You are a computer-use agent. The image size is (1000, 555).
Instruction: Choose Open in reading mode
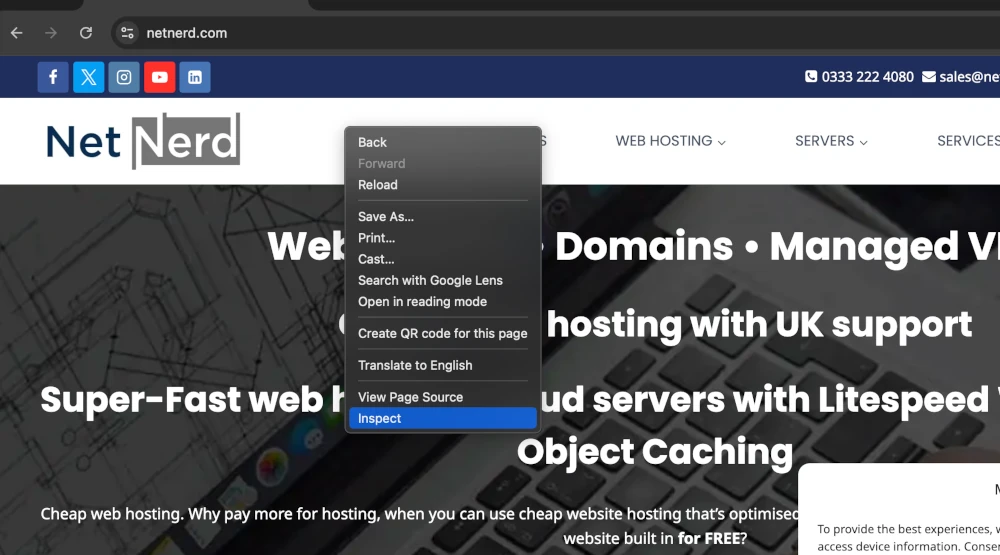click(443, 302)
